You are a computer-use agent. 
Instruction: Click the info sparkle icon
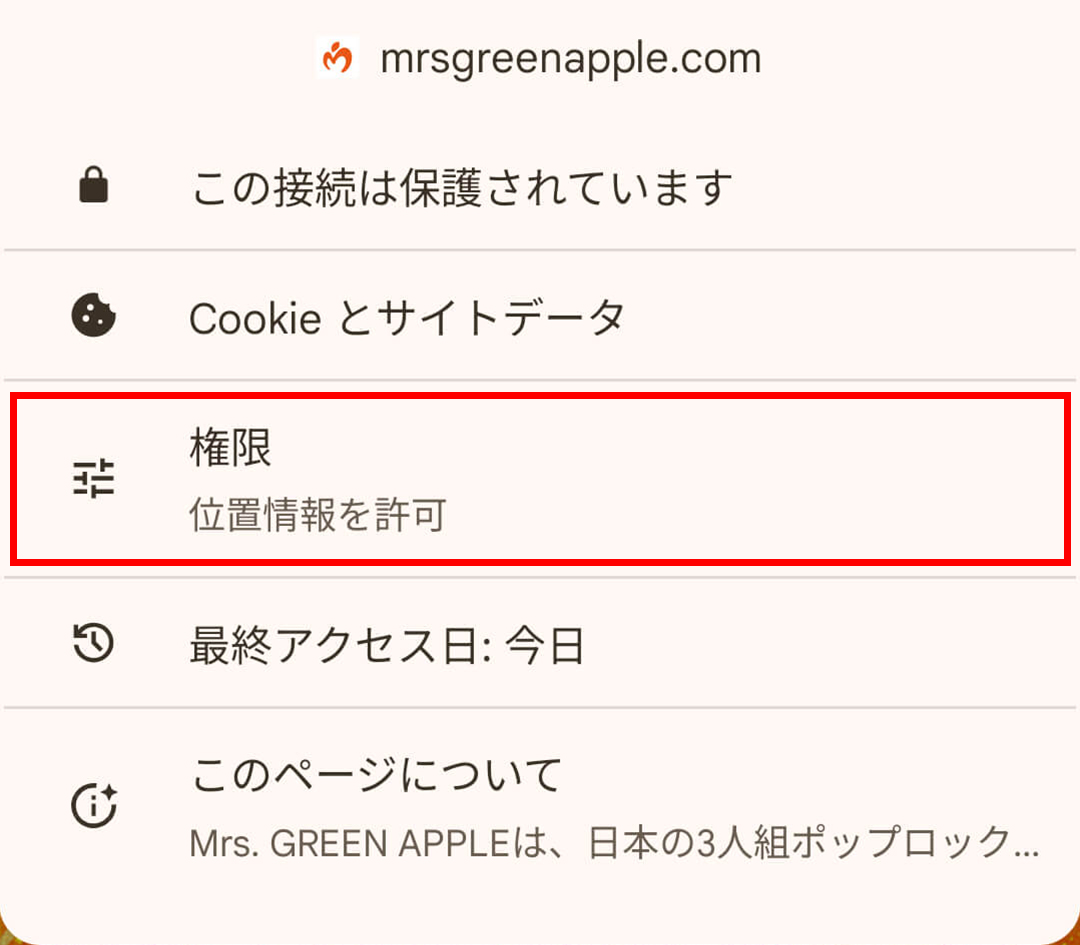(94, 804)
